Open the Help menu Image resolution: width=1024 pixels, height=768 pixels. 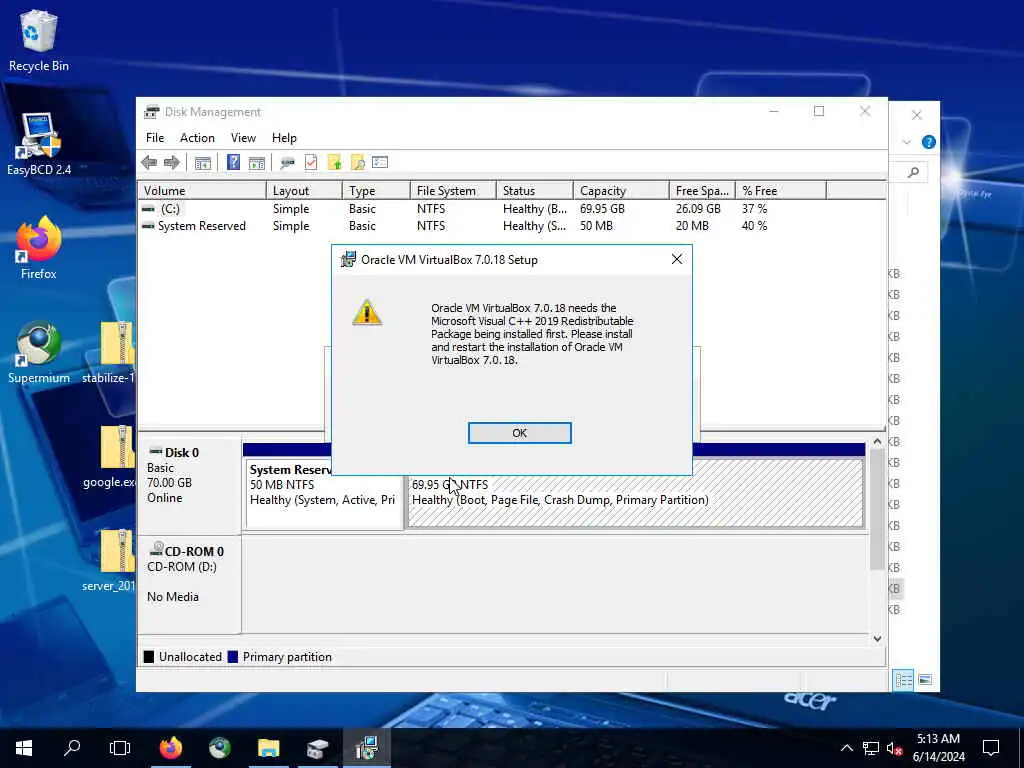284,138
